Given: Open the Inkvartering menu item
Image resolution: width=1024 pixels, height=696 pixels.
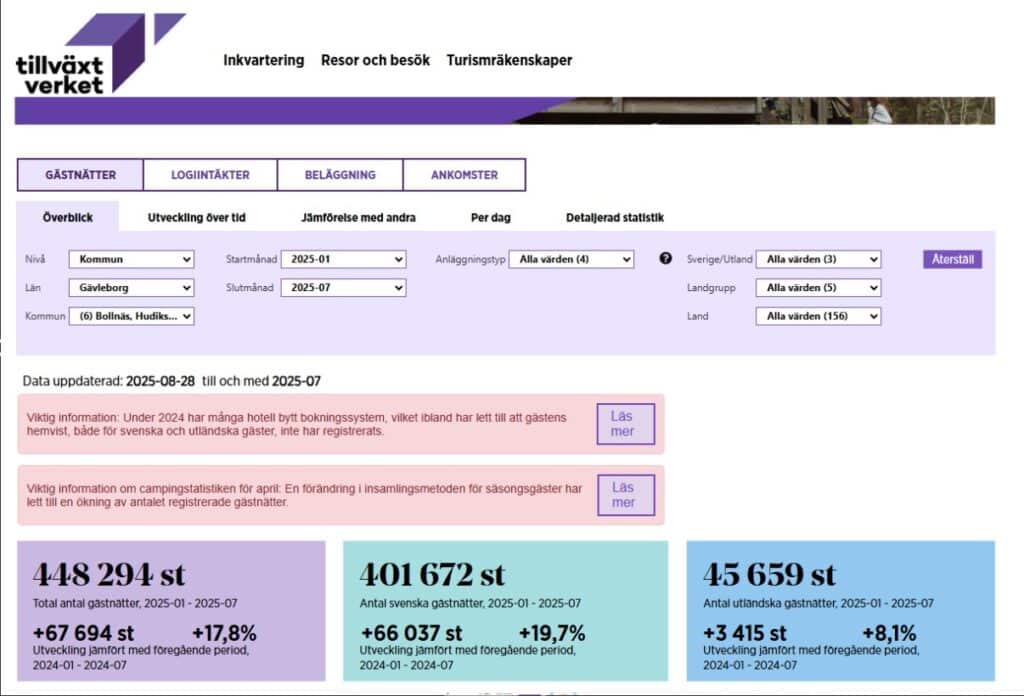Looking at the screenshot, I should (x=263, y=60).
